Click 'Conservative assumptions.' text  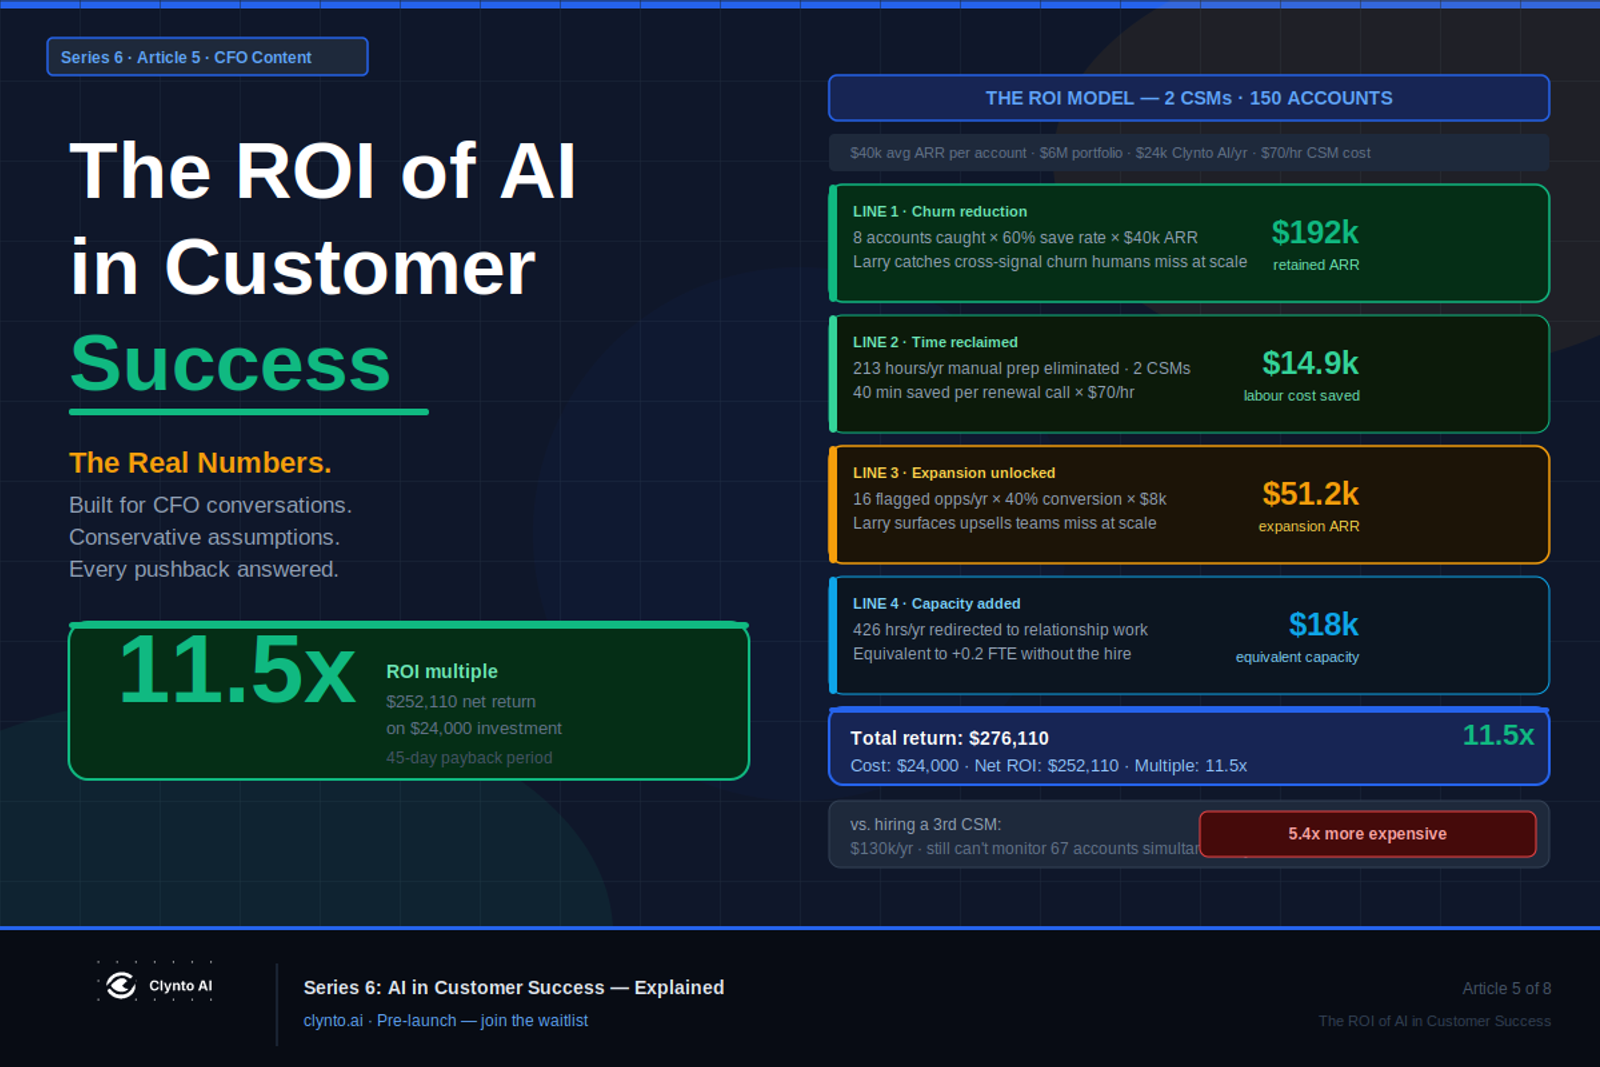[x=204, y=537]
